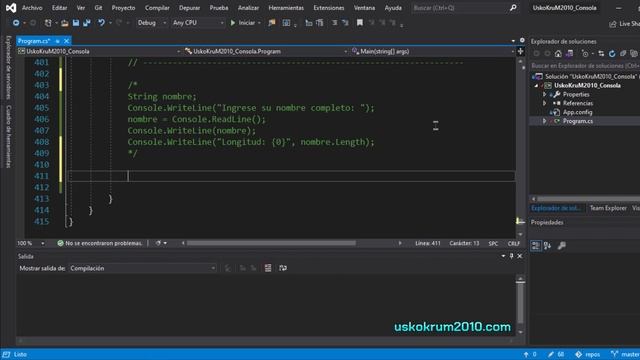
Task: Toggle Sync with Active Document icon
Action: (601, 54)
